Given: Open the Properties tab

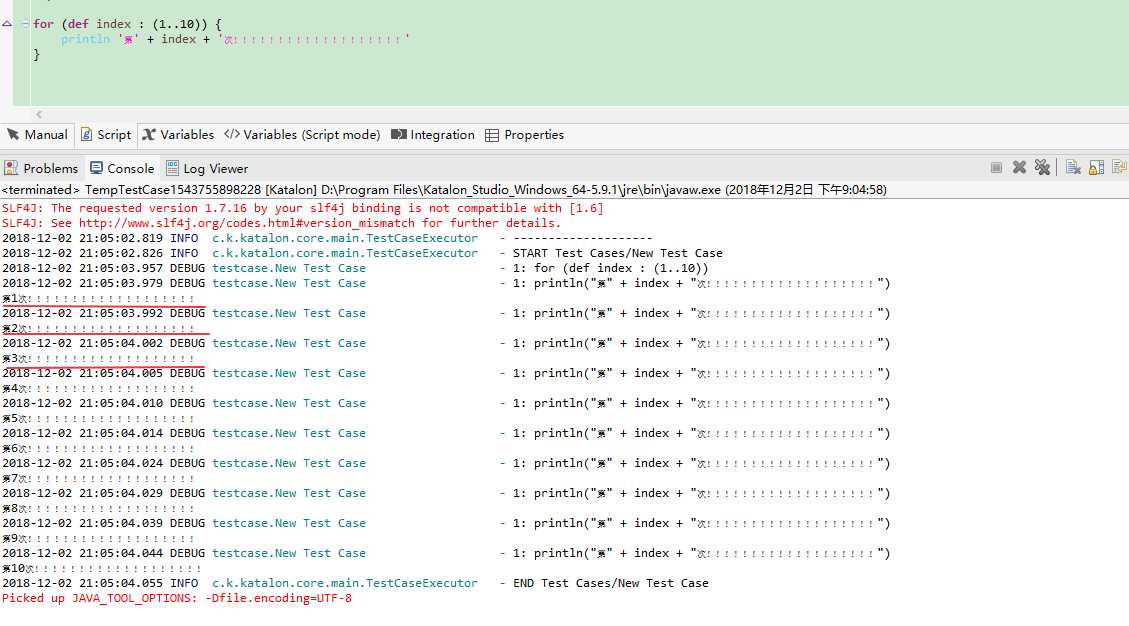Looking at the screenshot, I should pyautogui.click(x=525, y=135).
